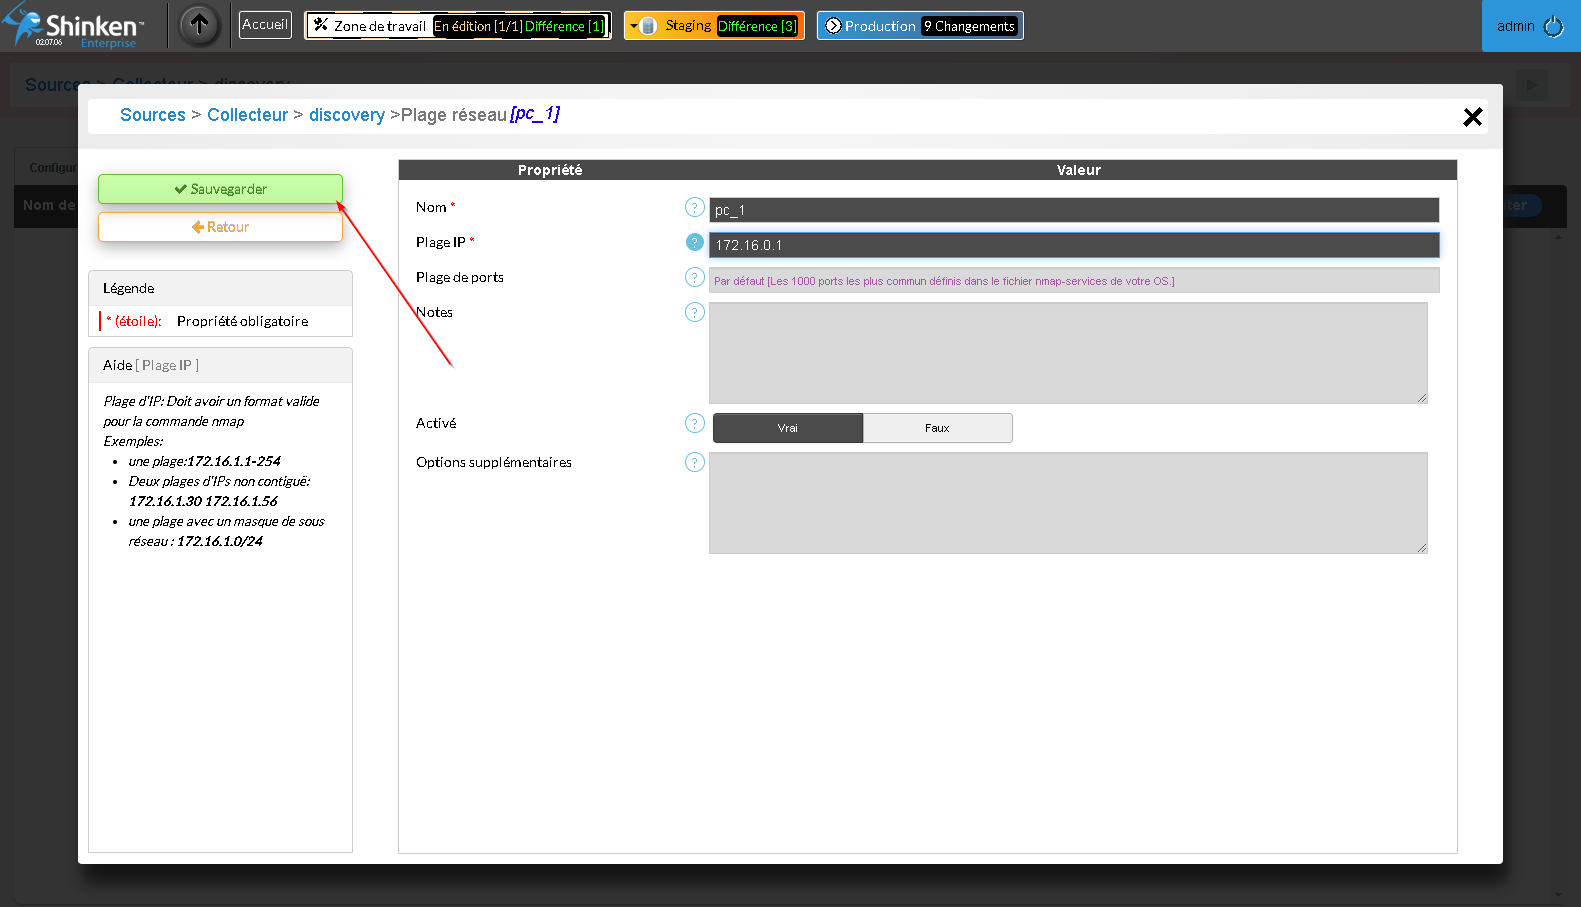Set Activé to Faux
The image size is (1581, 907).
(937, 428)
